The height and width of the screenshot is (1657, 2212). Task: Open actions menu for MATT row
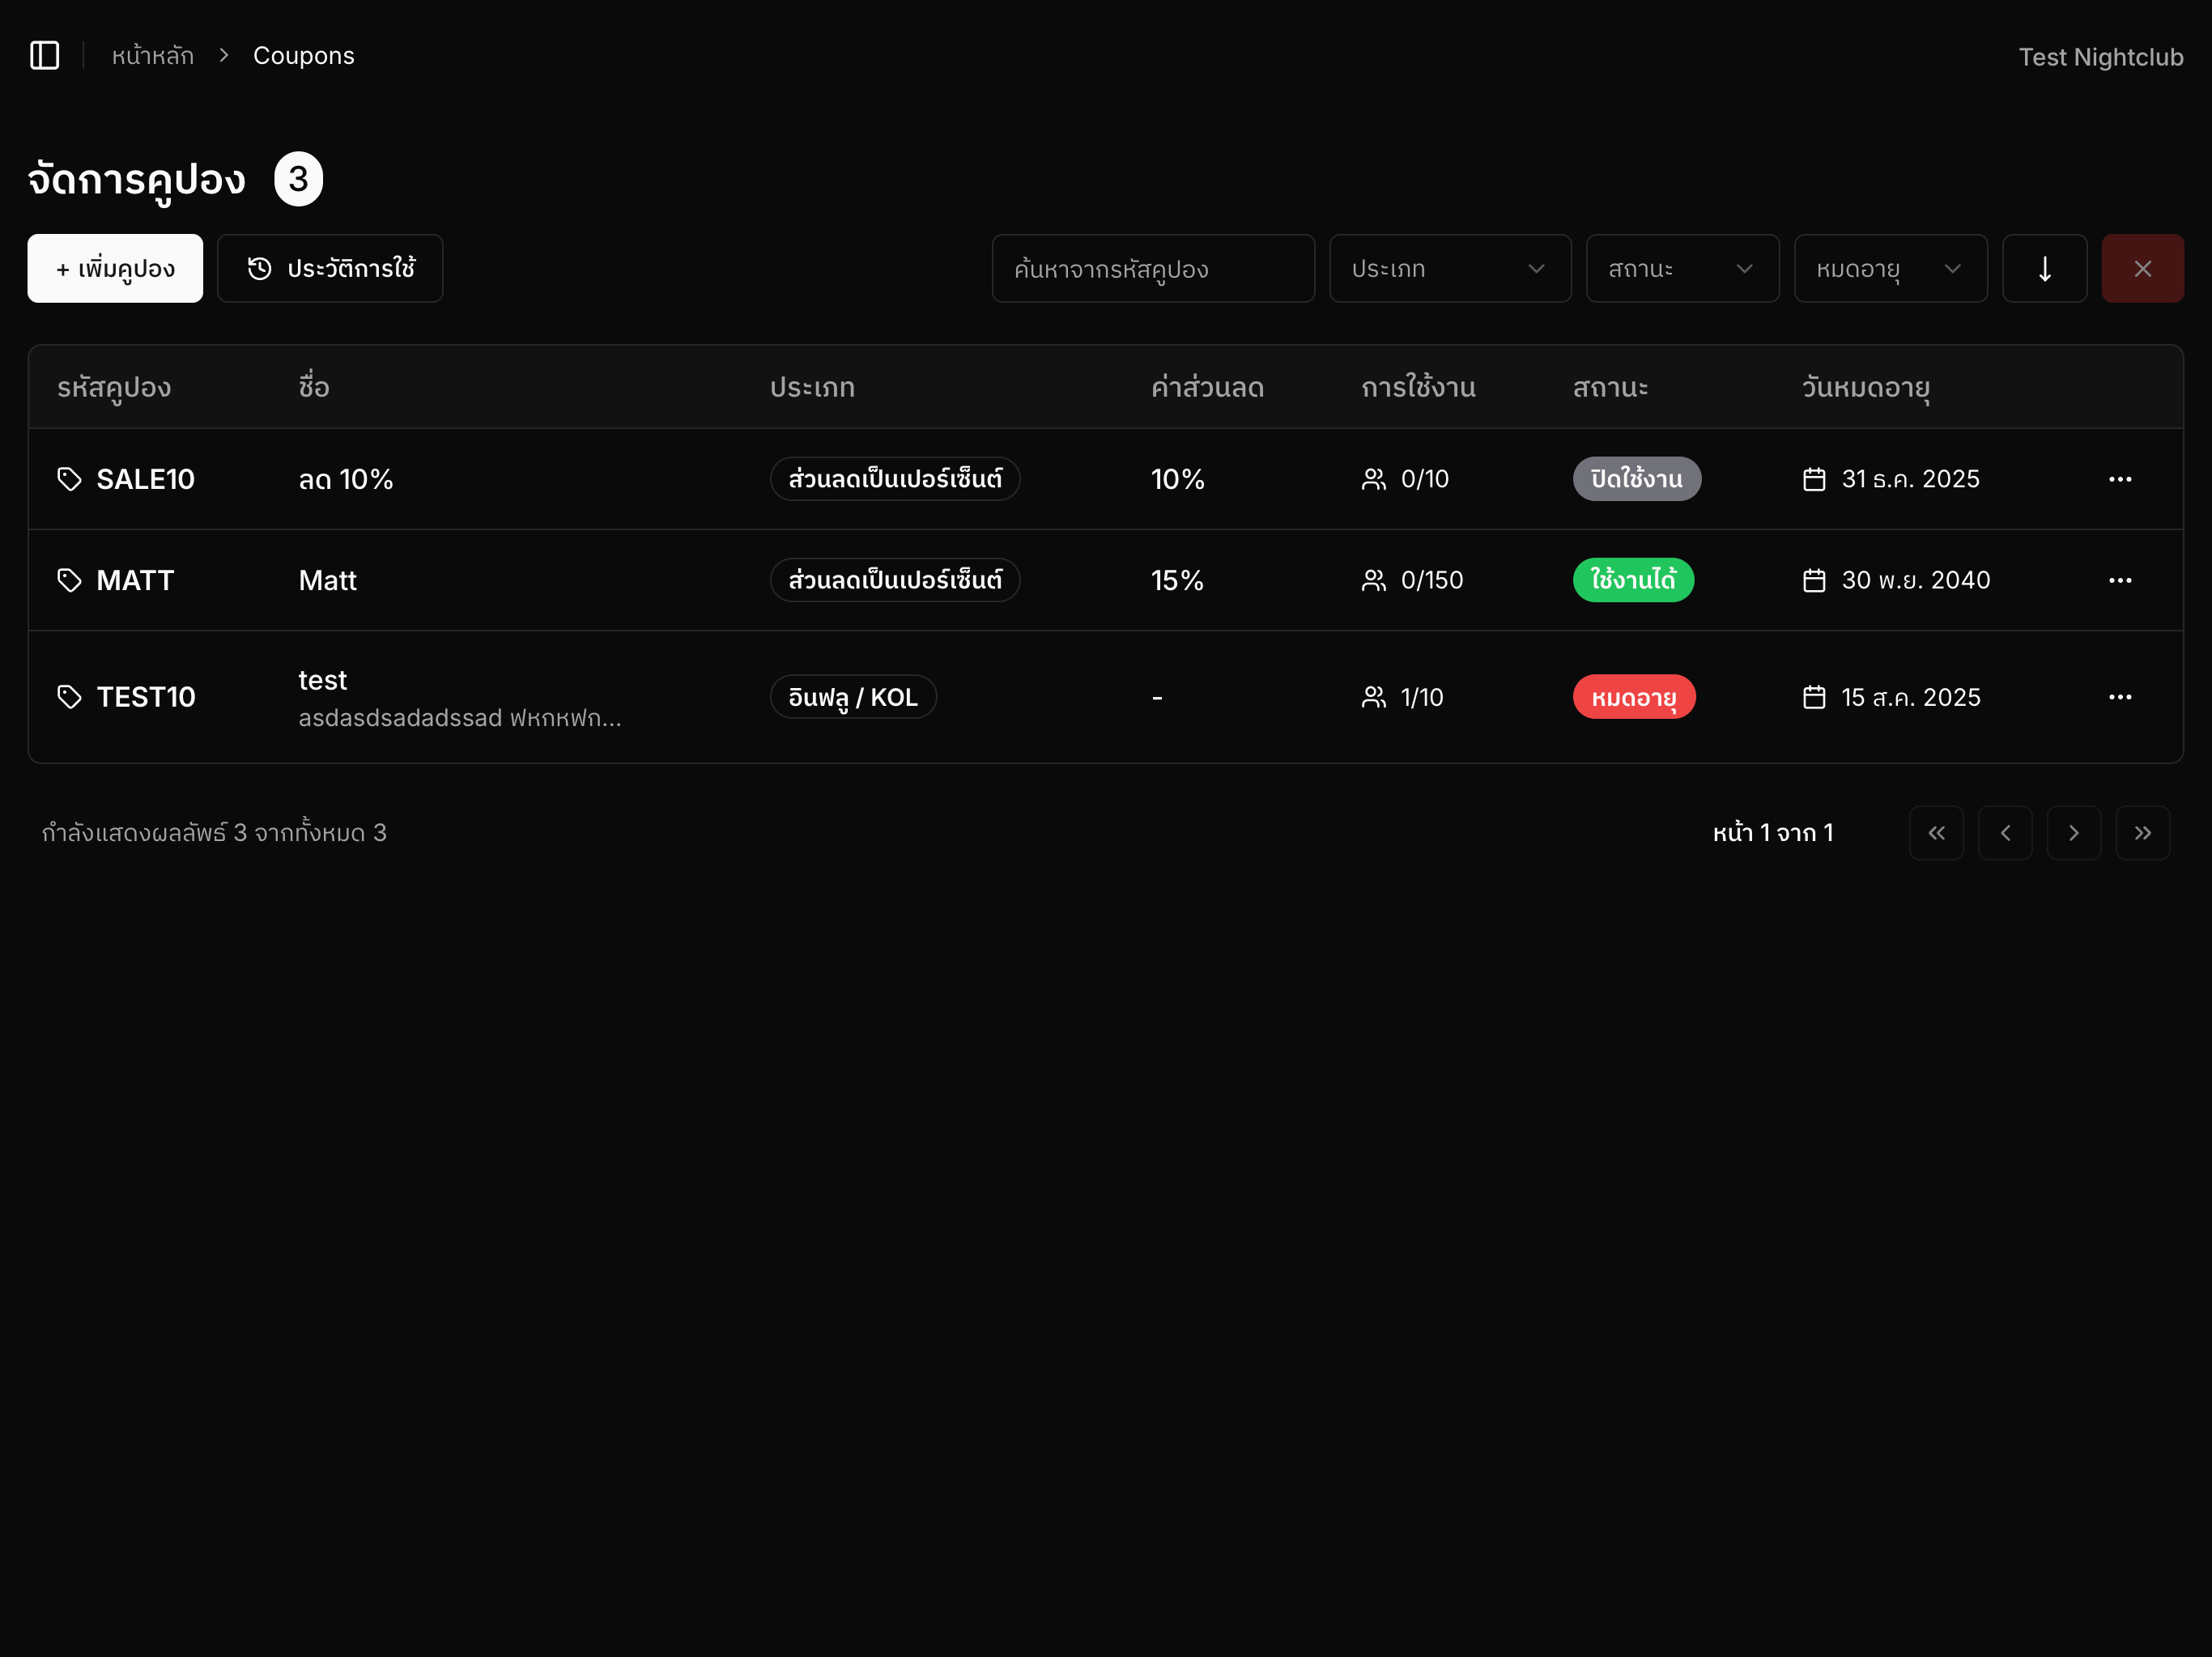2120,580
